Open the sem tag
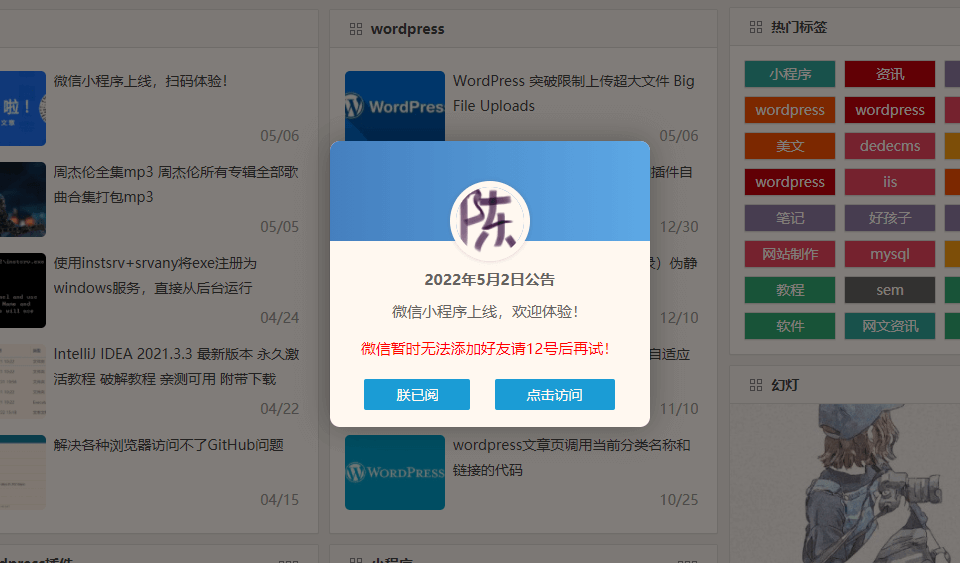This screenshot has height=563, width=960. click(x=890, y=290)
